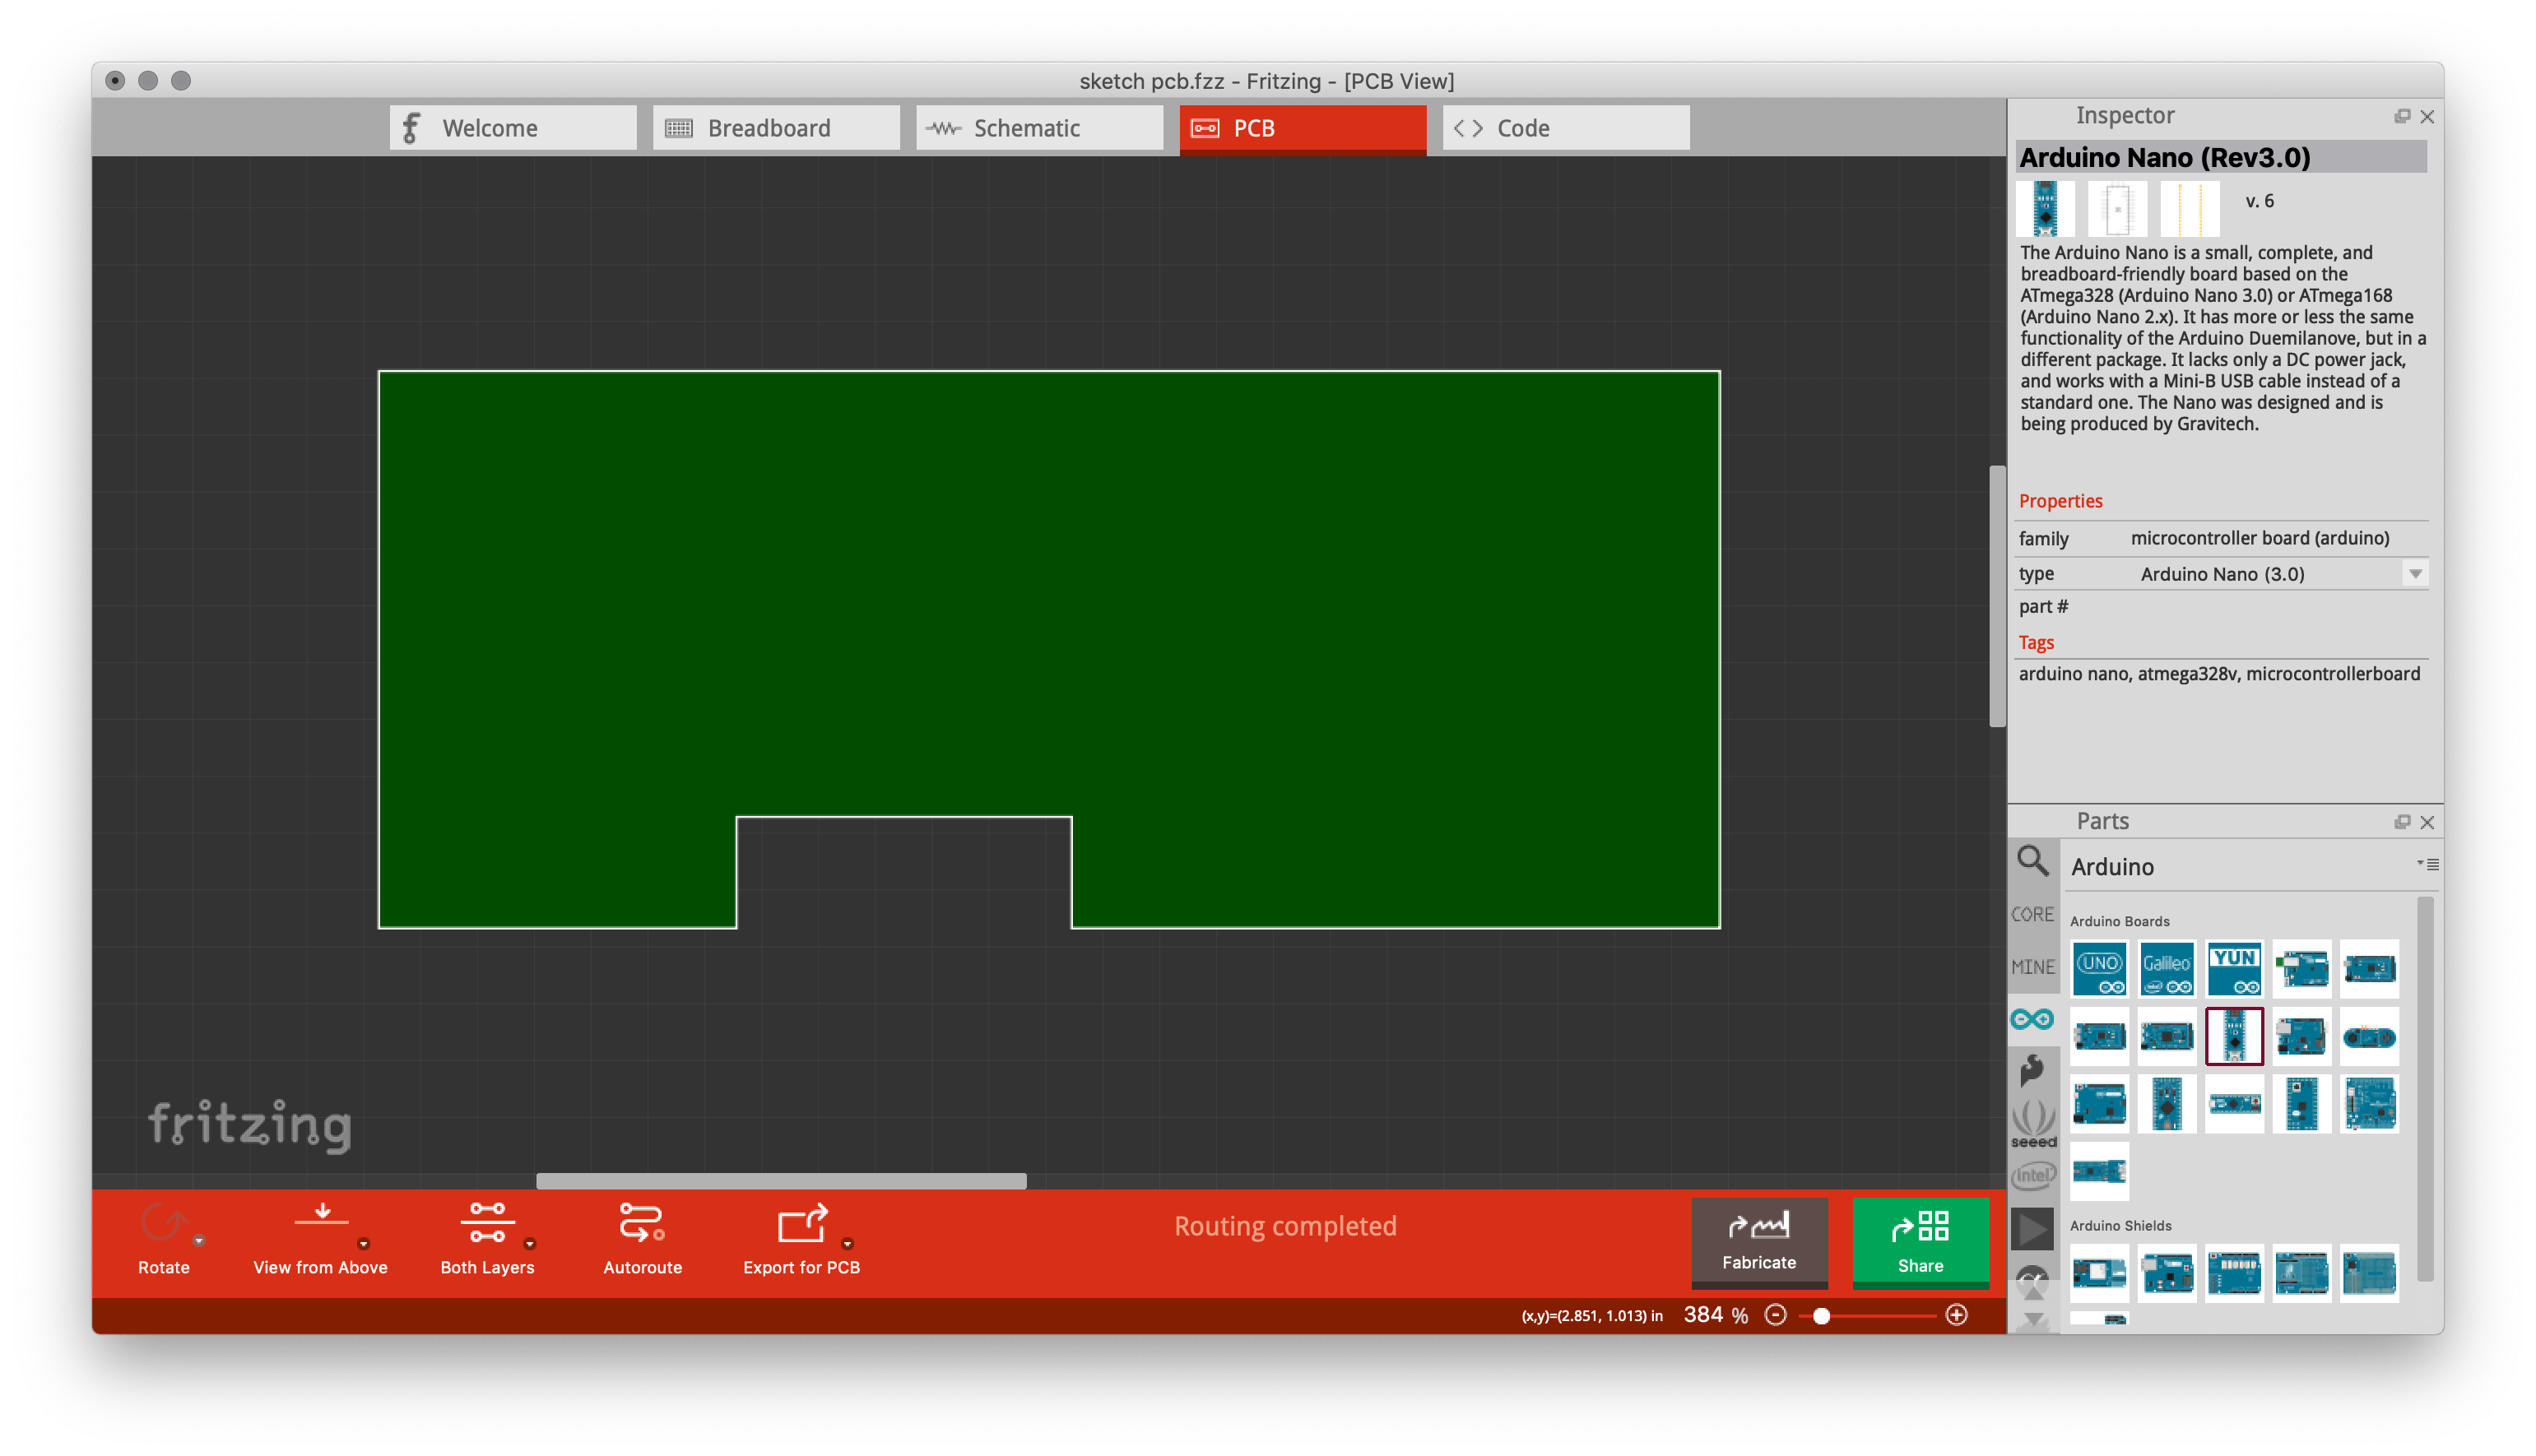The height and width of the screenshot is (1456, 2536).
Task: Open the SparkFun flame parts bin
Action: click(x=2032, y=1069)
